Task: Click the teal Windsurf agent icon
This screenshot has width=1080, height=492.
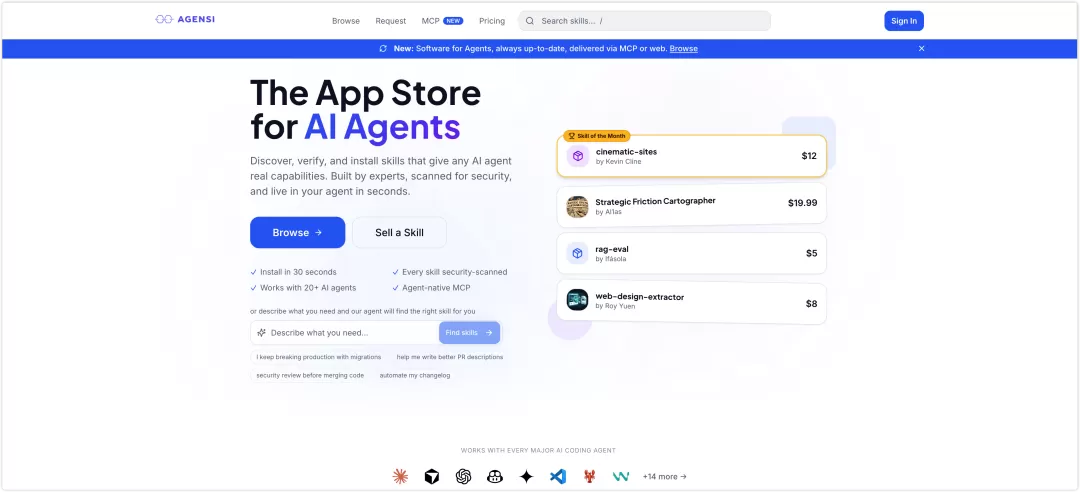Action: point(621,476)
